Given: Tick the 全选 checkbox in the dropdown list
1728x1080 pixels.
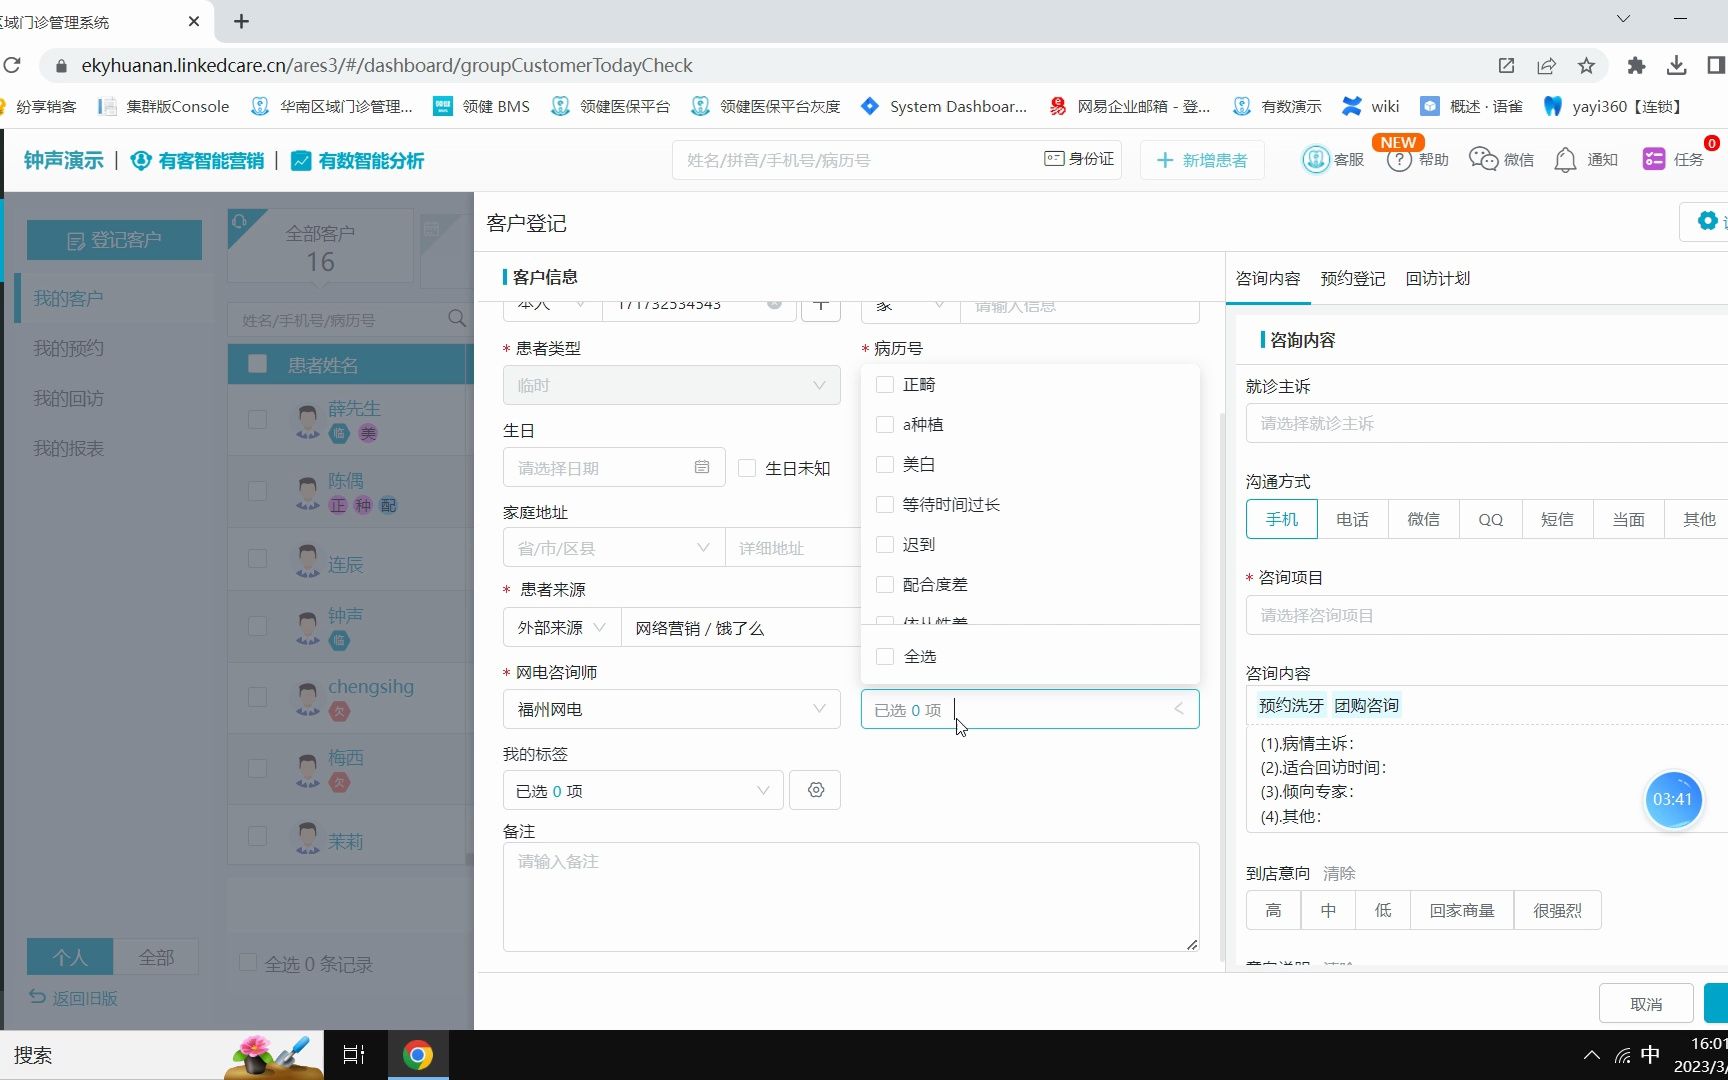Looking at the screenshot, I should point(885,656).
